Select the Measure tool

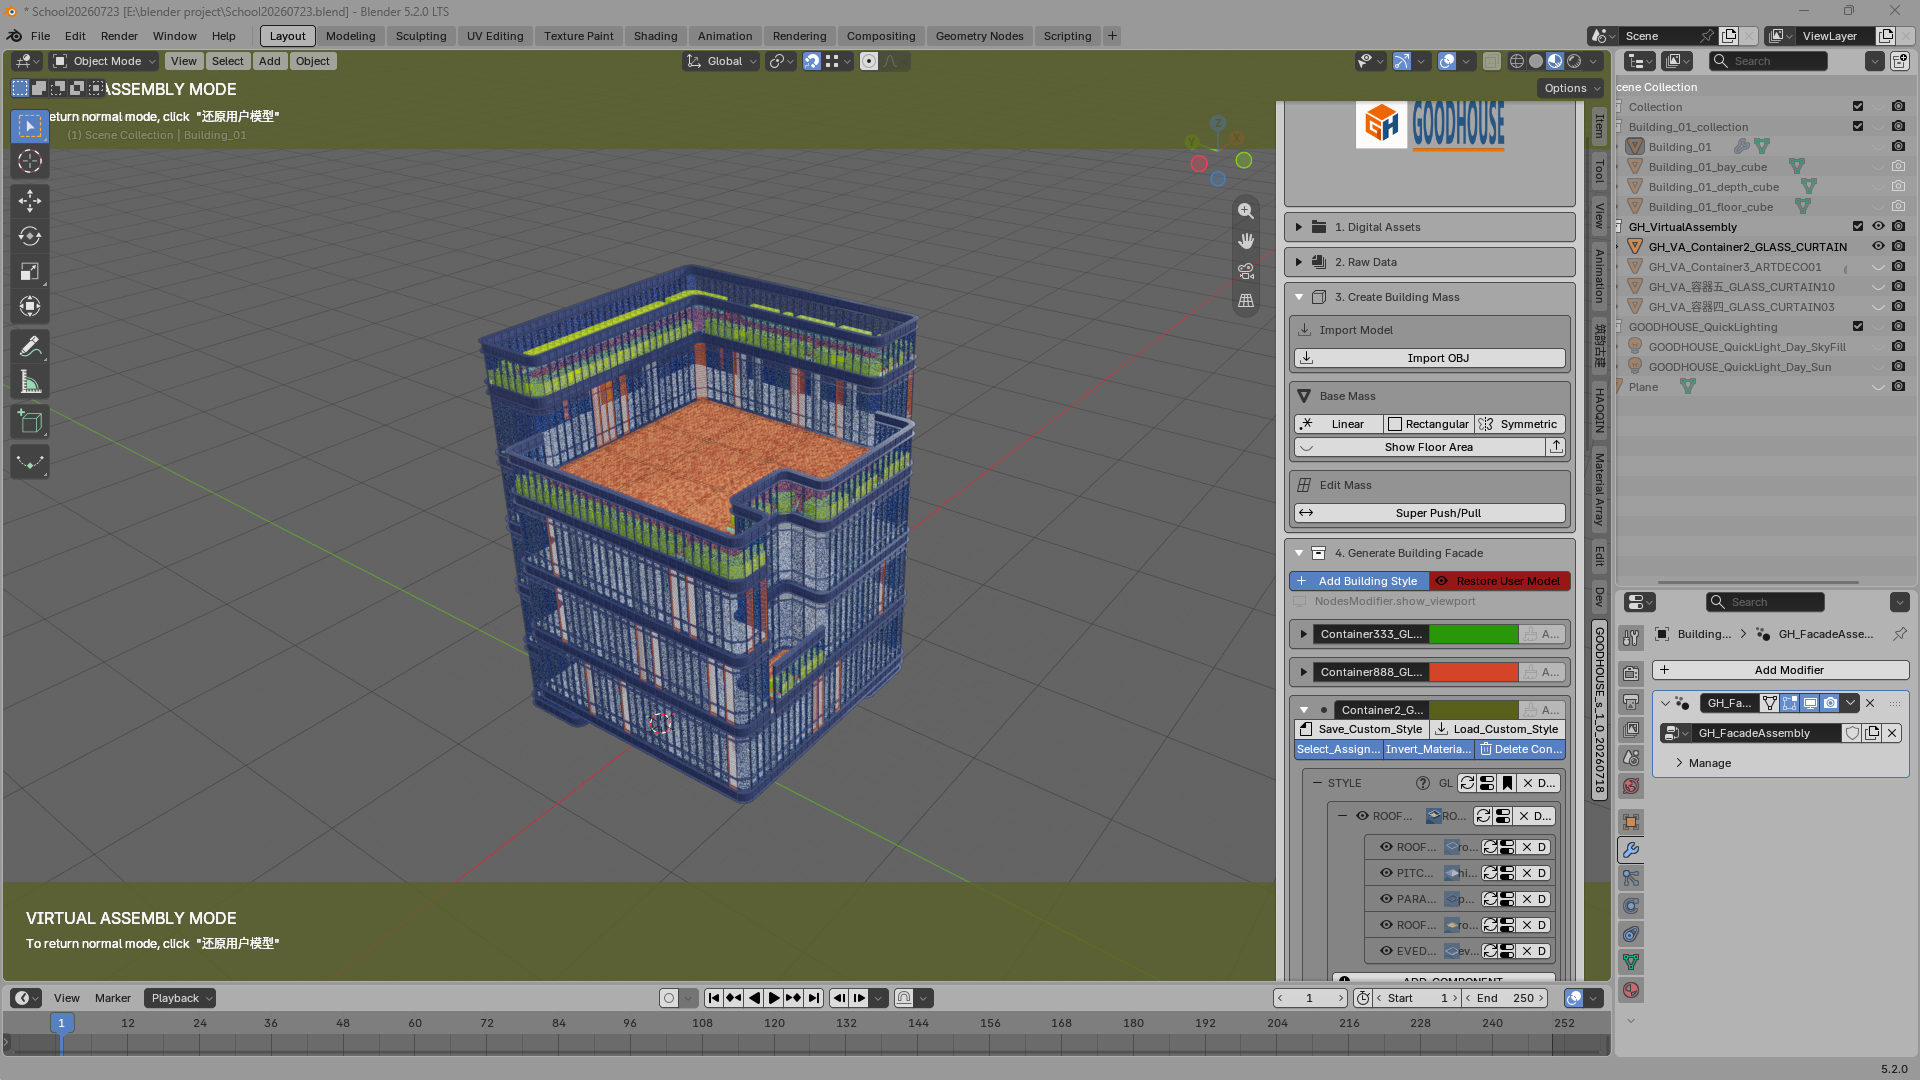tap(30, 381)
